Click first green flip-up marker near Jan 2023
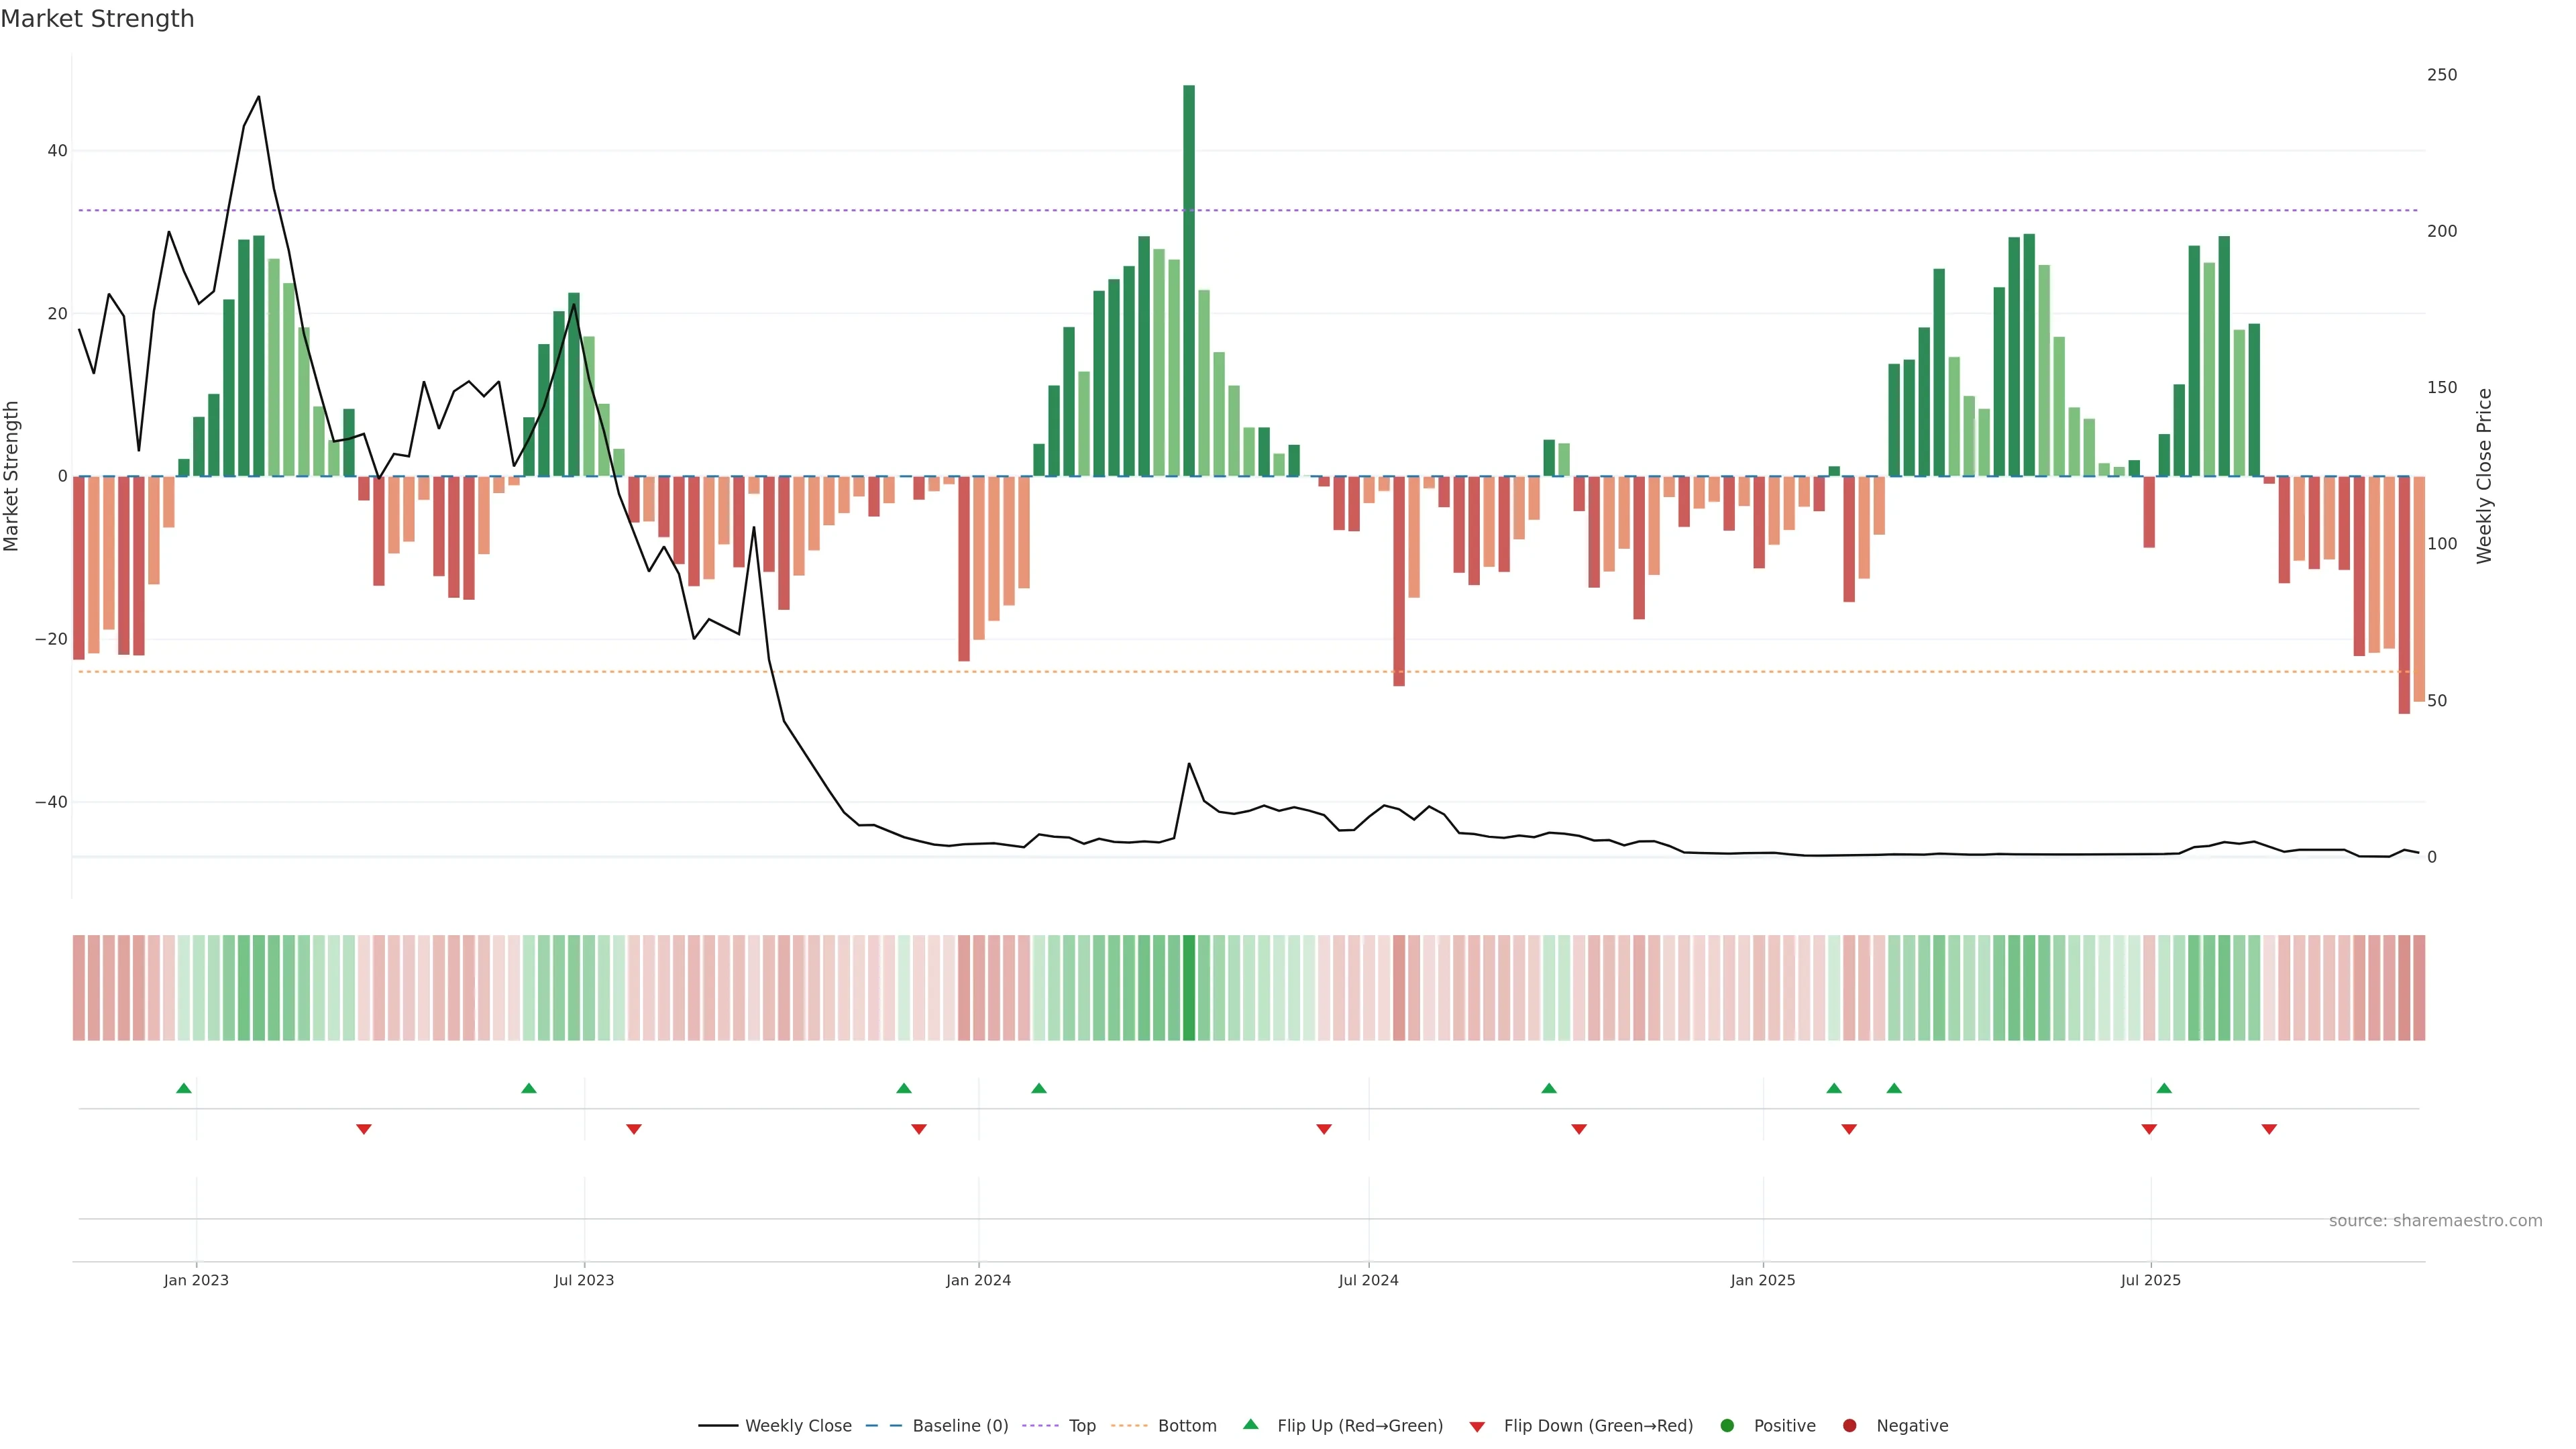Image resolution: width=2576 pixels, height=1449 pixels. [184, 1088]
